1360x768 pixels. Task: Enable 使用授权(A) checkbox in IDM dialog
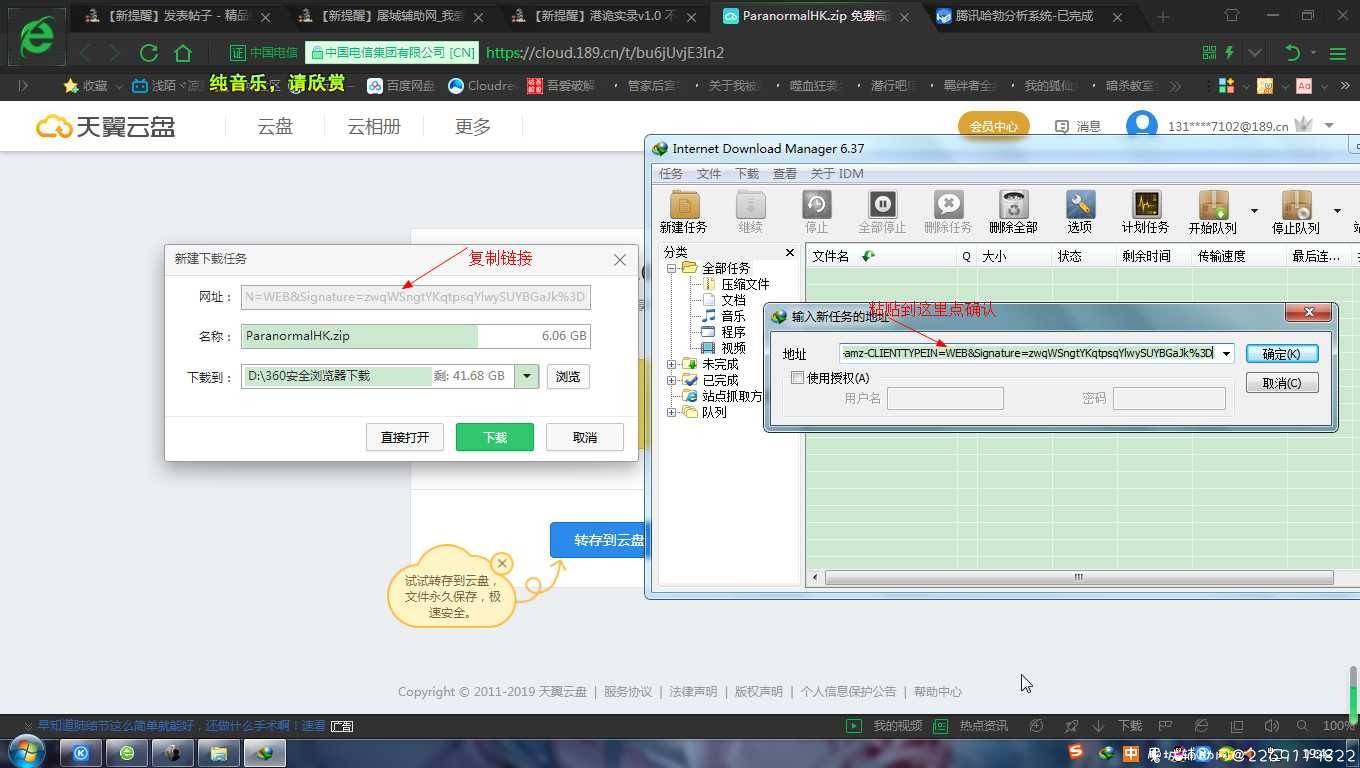pos(797,378)
